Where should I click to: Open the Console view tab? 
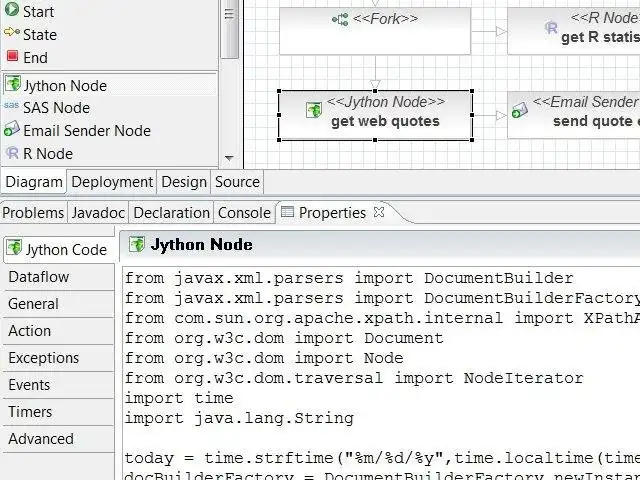tap(244, 213)
